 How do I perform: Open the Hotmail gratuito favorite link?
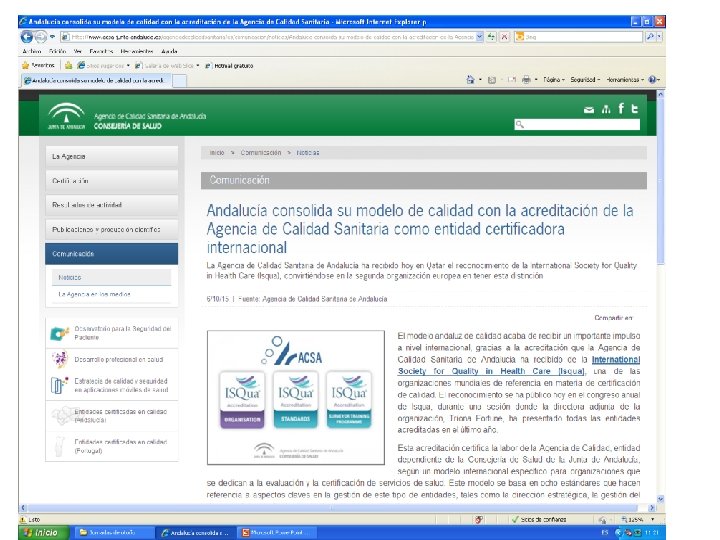coord(229,66)
